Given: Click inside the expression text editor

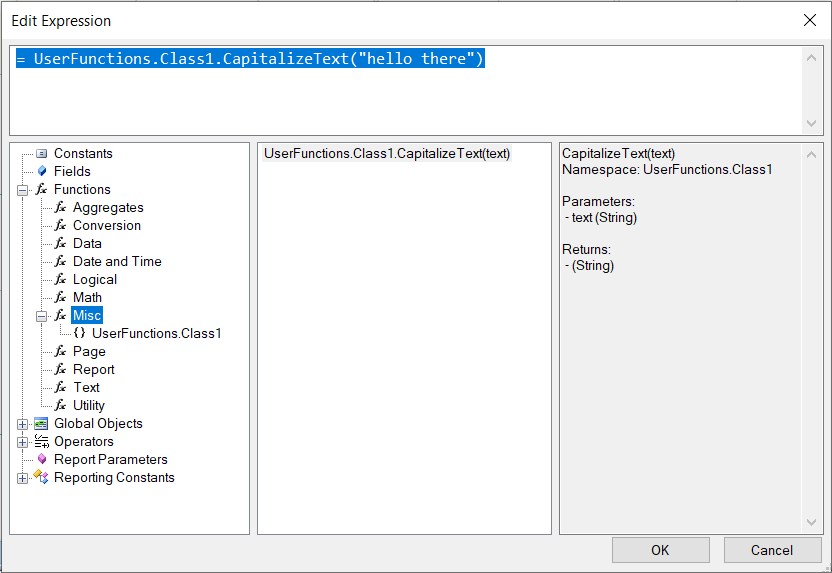Looking at the screenshot, I should pyautogui.click(x=405, y=90).
